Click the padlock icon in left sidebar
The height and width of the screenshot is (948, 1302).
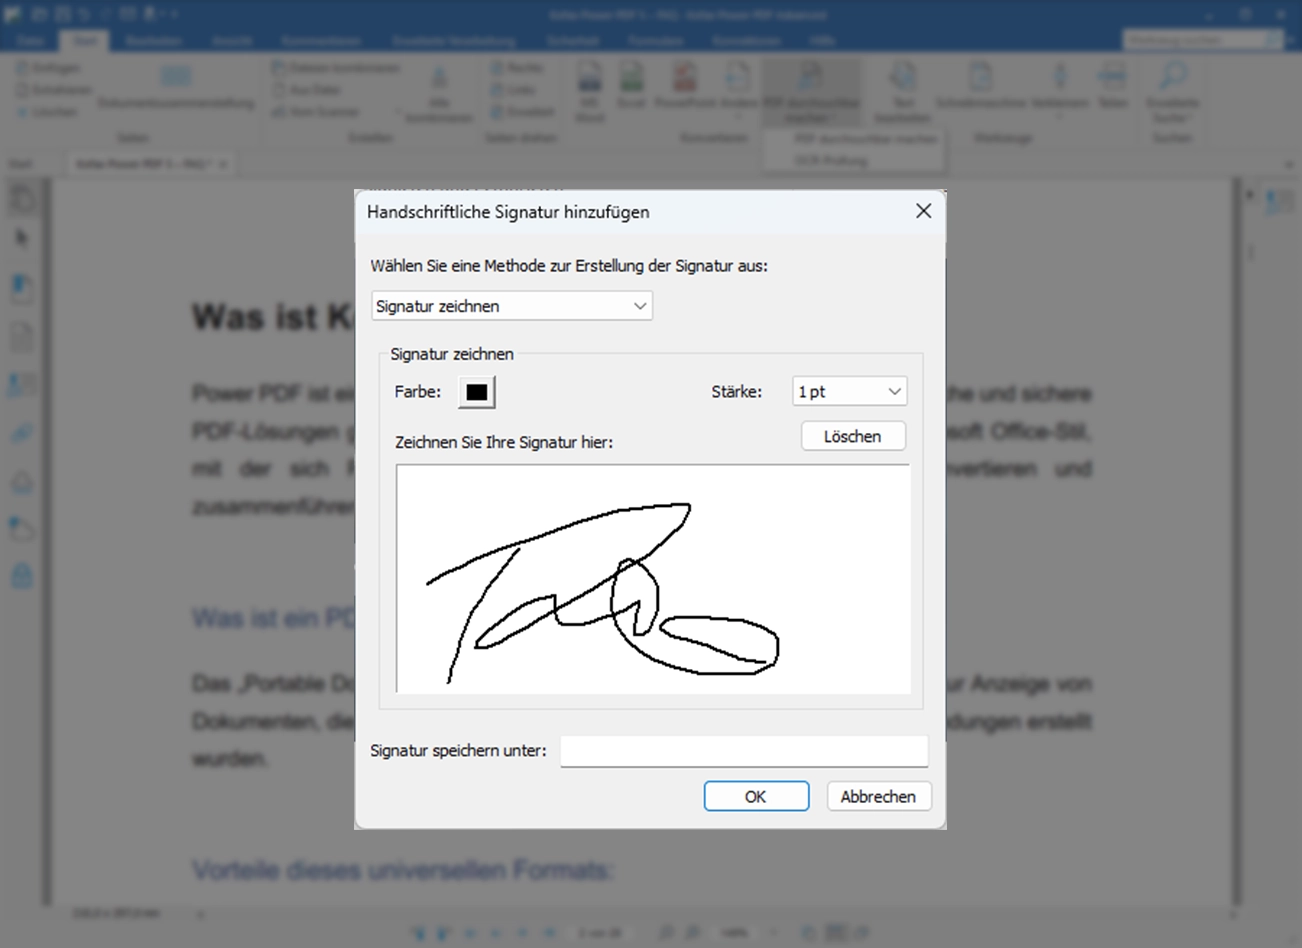pyautogui.click(x=22, y=575)
